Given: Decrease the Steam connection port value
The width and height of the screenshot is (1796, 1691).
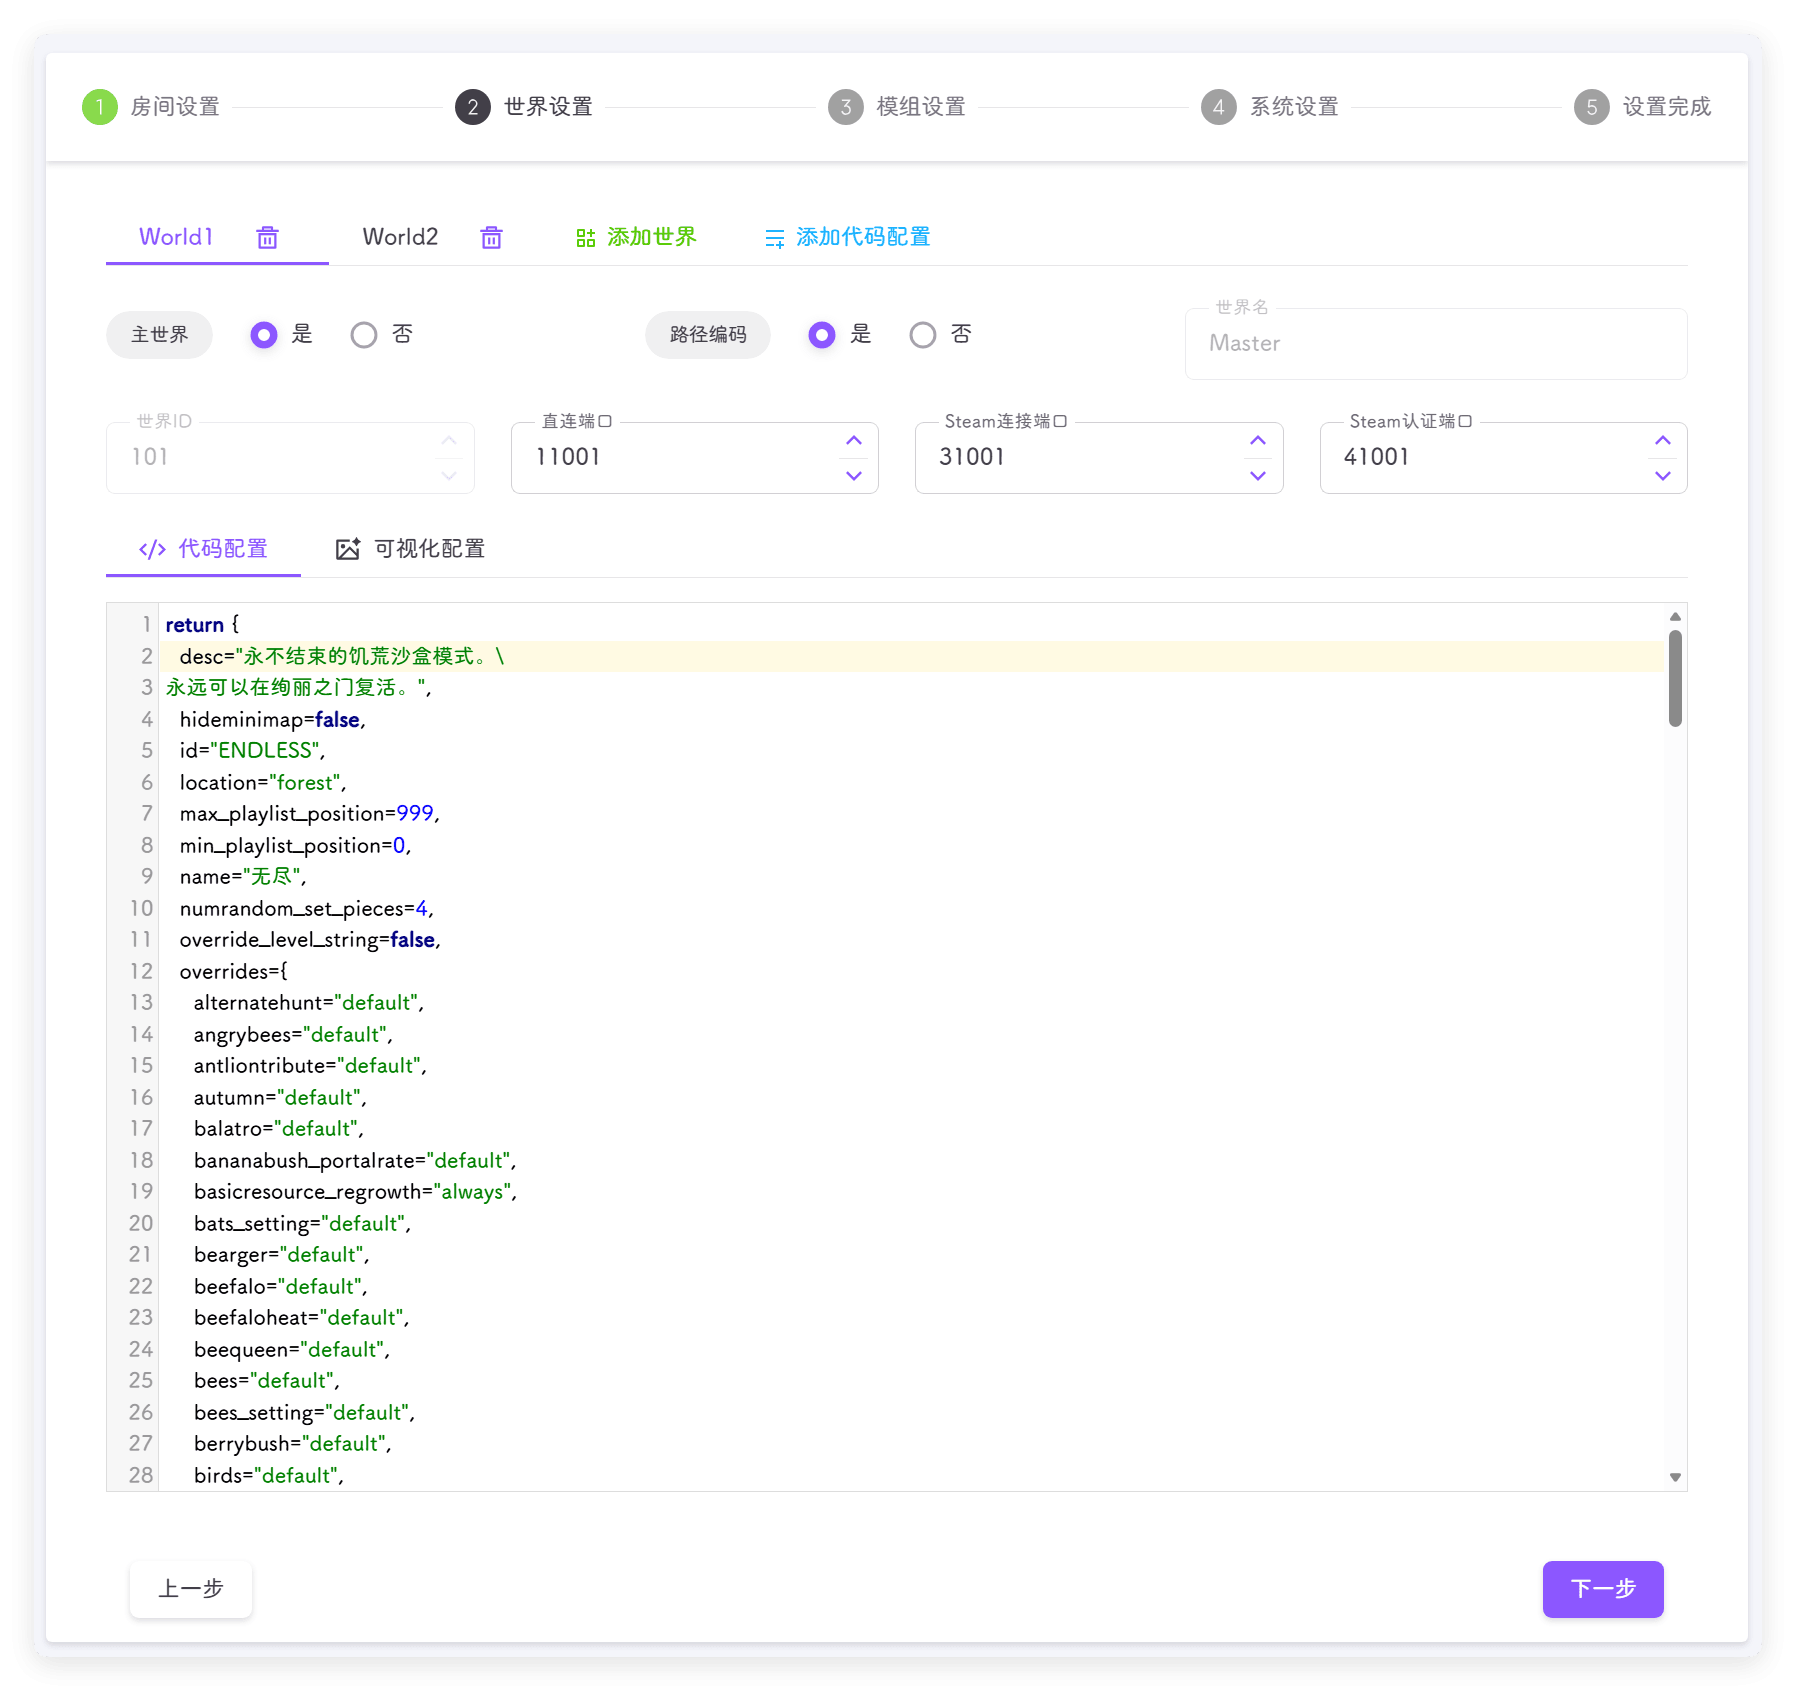Looking at the screenshot, I should coord(1258,476).
